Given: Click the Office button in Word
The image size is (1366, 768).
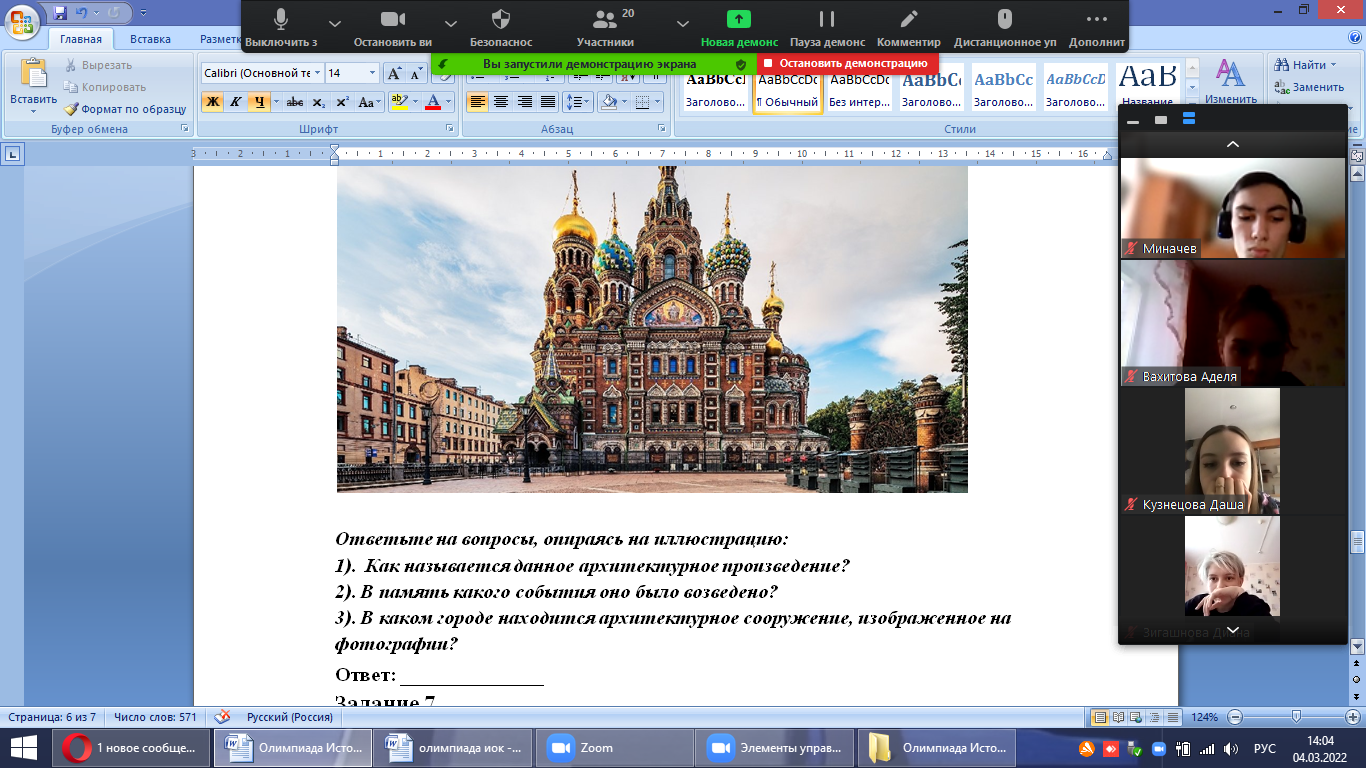Looking at the screenshot, I should point(22,22).
